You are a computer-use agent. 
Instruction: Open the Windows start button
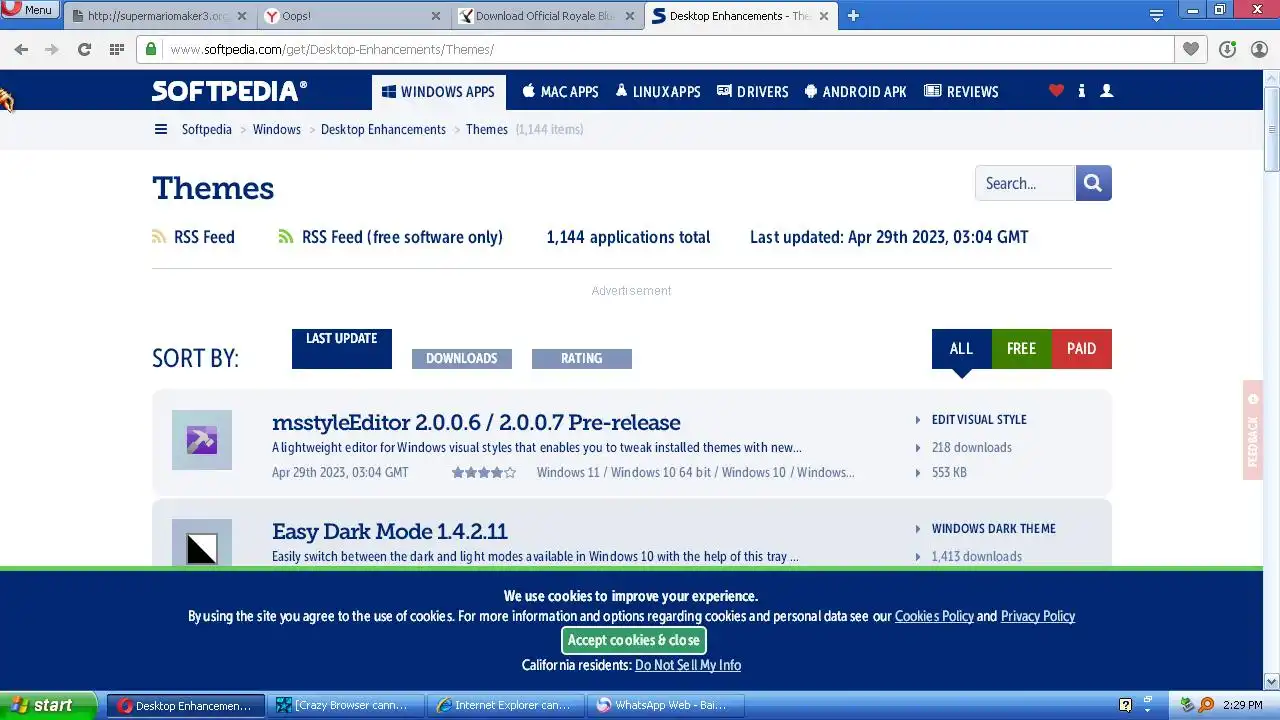point(48,705)
